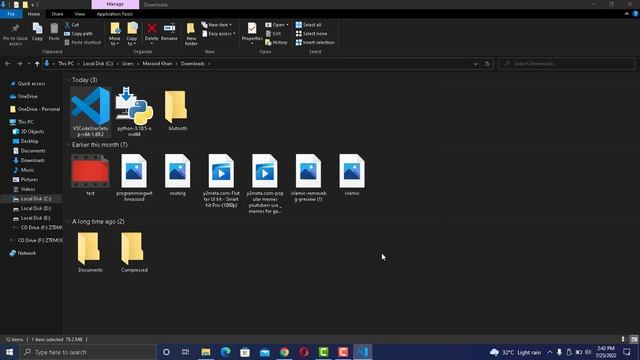Click the Manage contextual tab
The height and width of the screenshot is (360, 640).
[115, 4]
